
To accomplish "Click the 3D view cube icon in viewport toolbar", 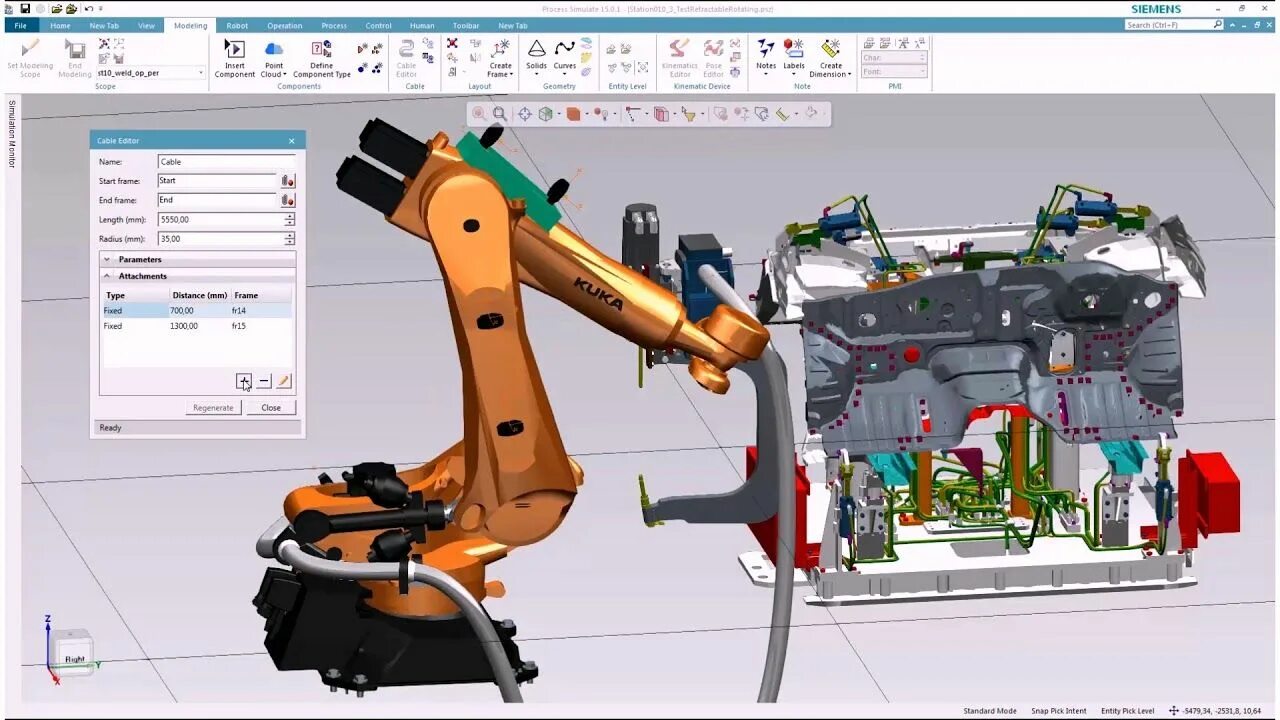I will click(x=545, y=114).
